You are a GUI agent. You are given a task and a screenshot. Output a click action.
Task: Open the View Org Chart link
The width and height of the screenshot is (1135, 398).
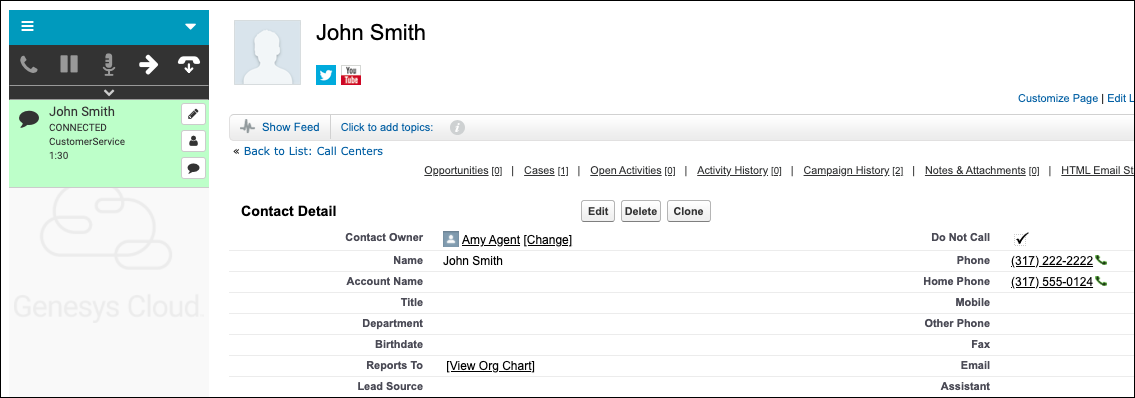point(491,366)
